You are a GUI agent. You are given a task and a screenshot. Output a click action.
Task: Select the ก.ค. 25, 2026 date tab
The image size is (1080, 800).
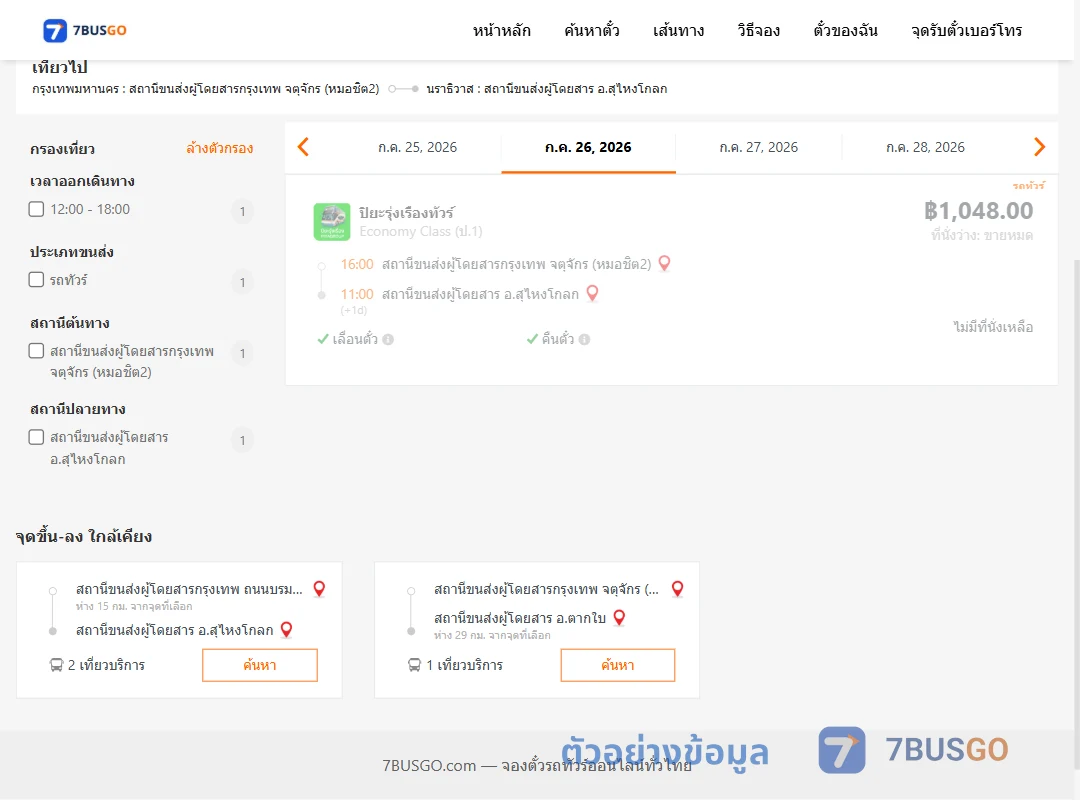(x=417, y=147)
